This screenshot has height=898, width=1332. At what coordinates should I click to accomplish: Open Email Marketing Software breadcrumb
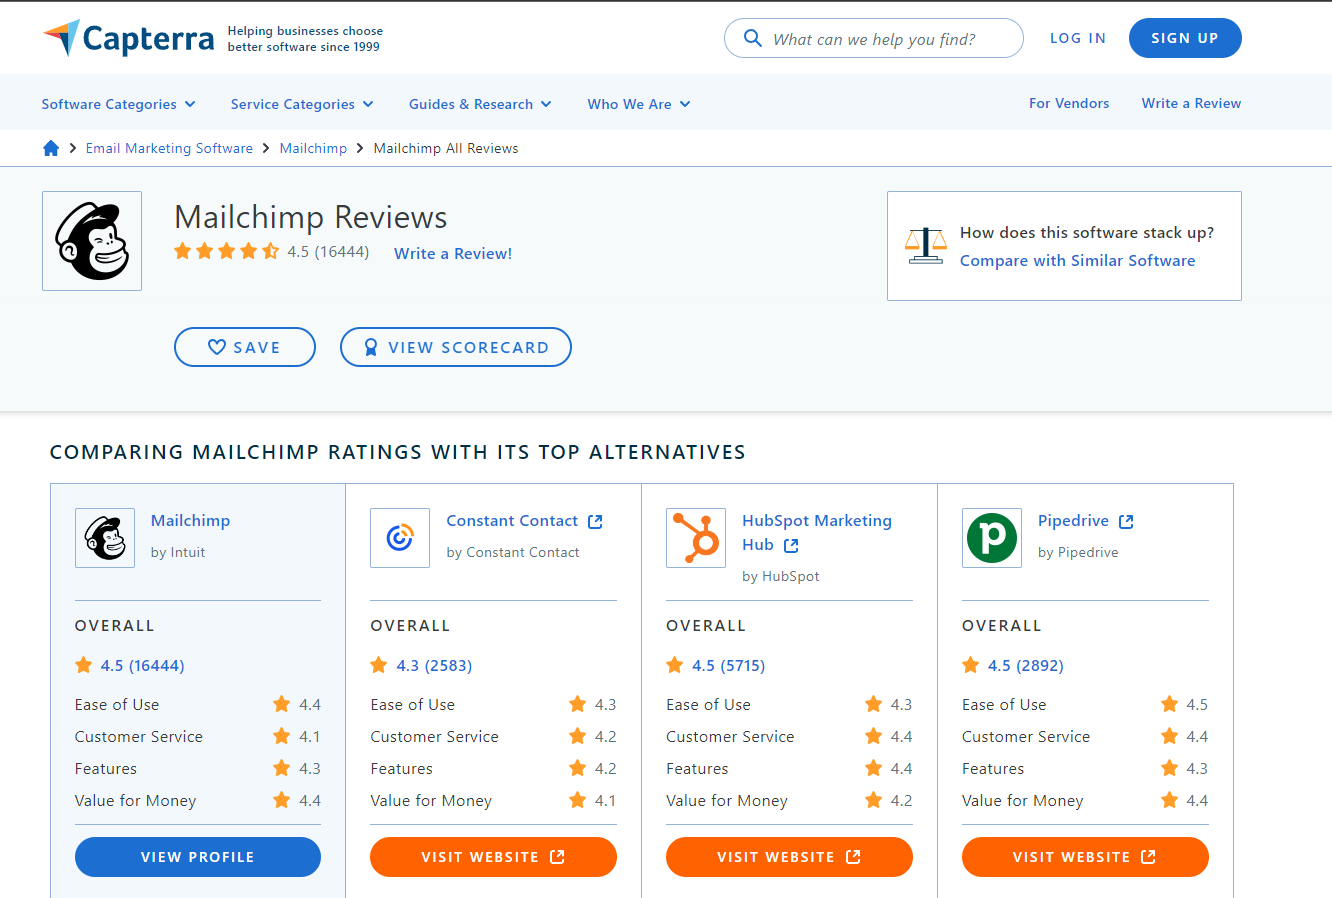(x=169, y=148)
